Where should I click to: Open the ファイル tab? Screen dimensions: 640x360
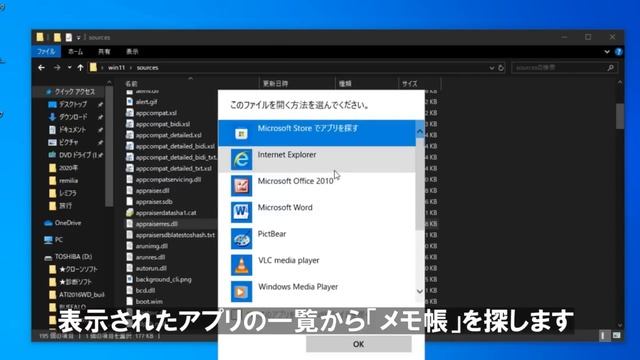pyautogui.click(x=46, y=52)
